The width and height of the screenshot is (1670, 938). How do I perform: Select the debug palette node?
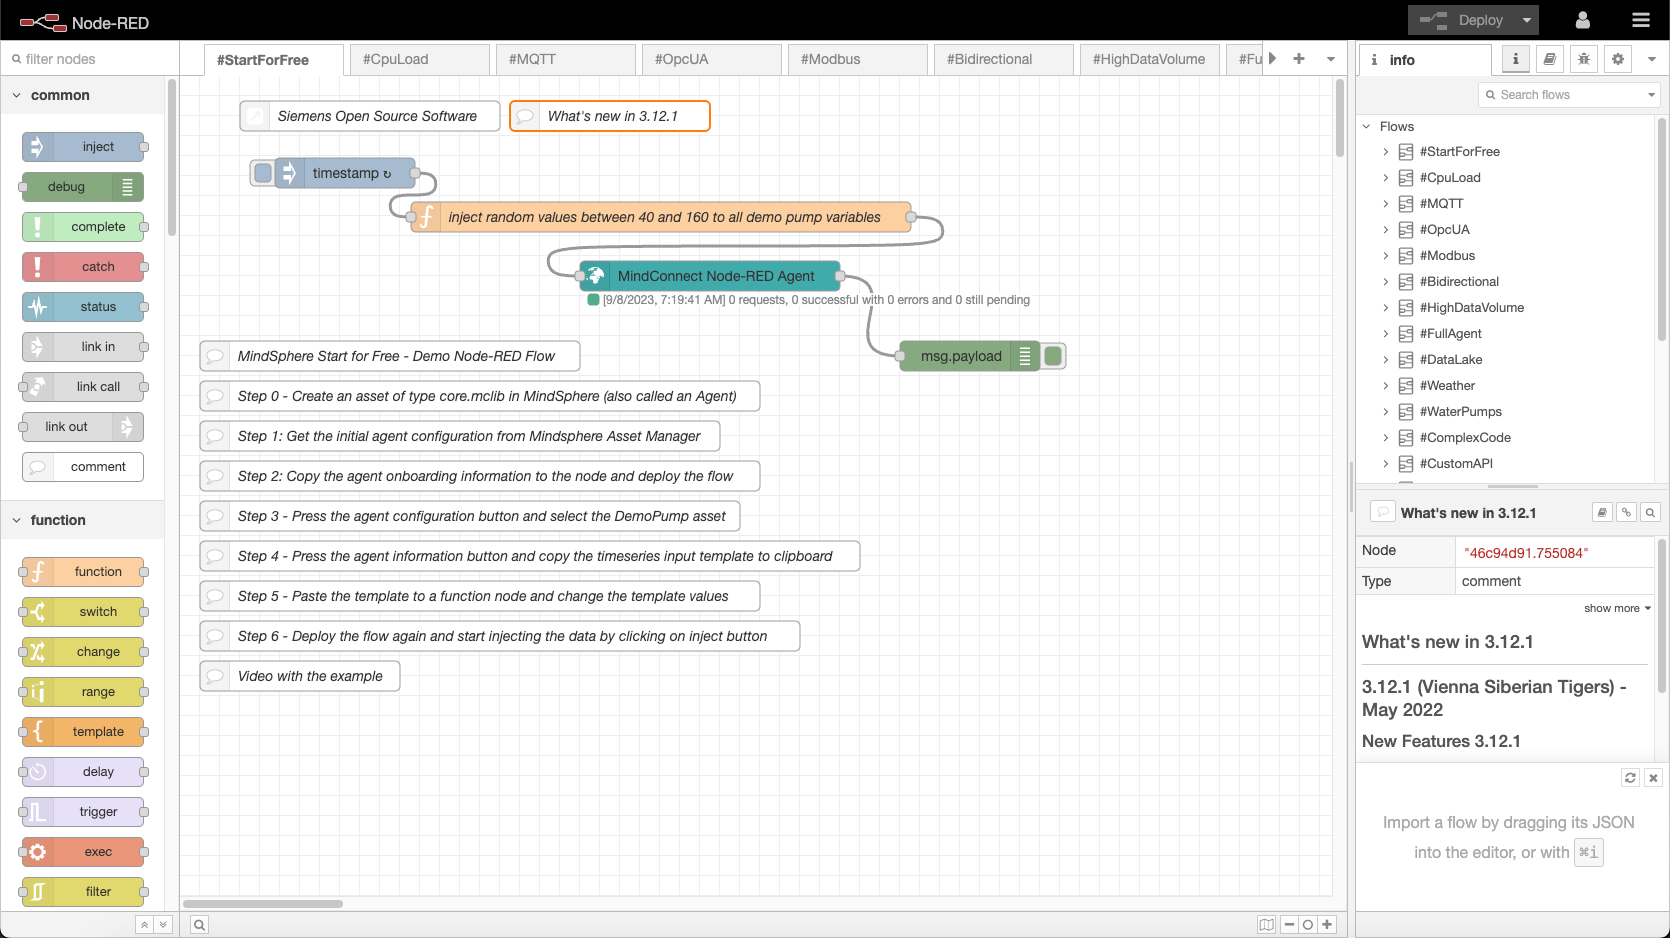tap(83, 187)
